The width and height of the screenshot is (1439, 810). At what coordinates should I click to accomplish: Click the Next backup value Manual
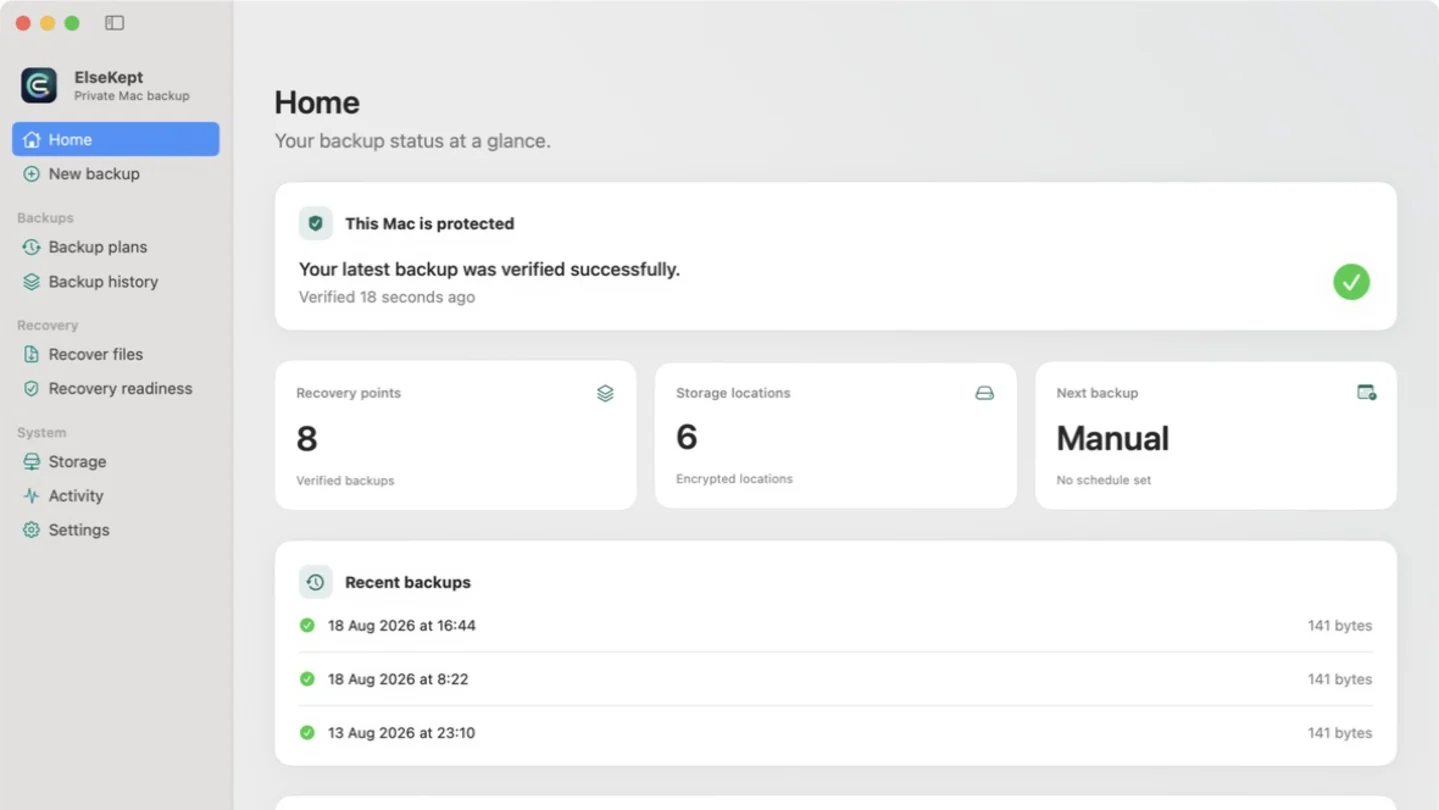point(1113,438)
